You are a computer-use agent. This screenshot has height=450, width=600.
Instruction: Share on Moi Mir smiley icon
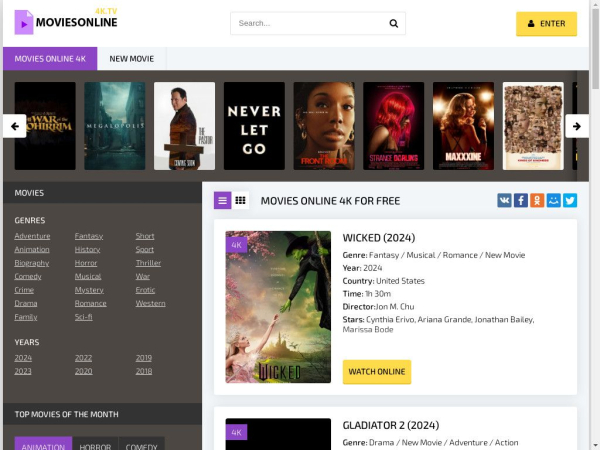pyautogui.click(x=554, y=201)
